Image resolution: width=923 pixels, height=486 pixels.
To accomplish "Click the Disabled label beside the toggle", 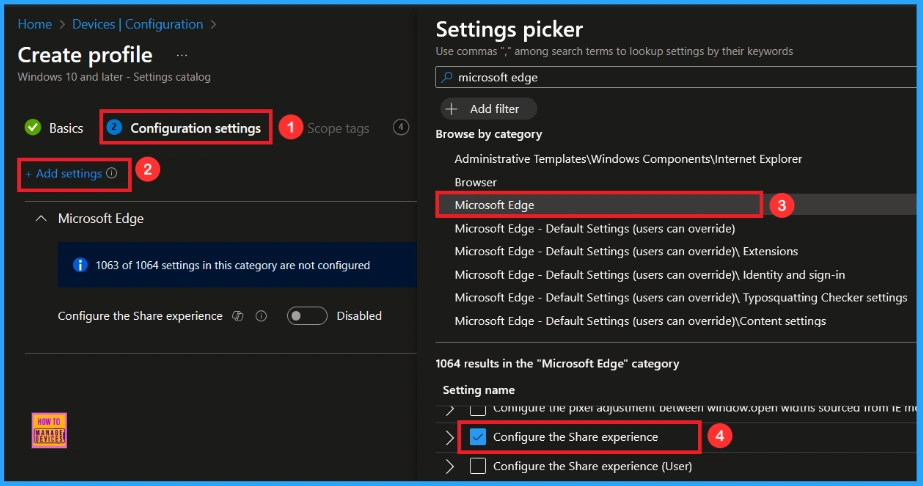I will click(359, 316).
